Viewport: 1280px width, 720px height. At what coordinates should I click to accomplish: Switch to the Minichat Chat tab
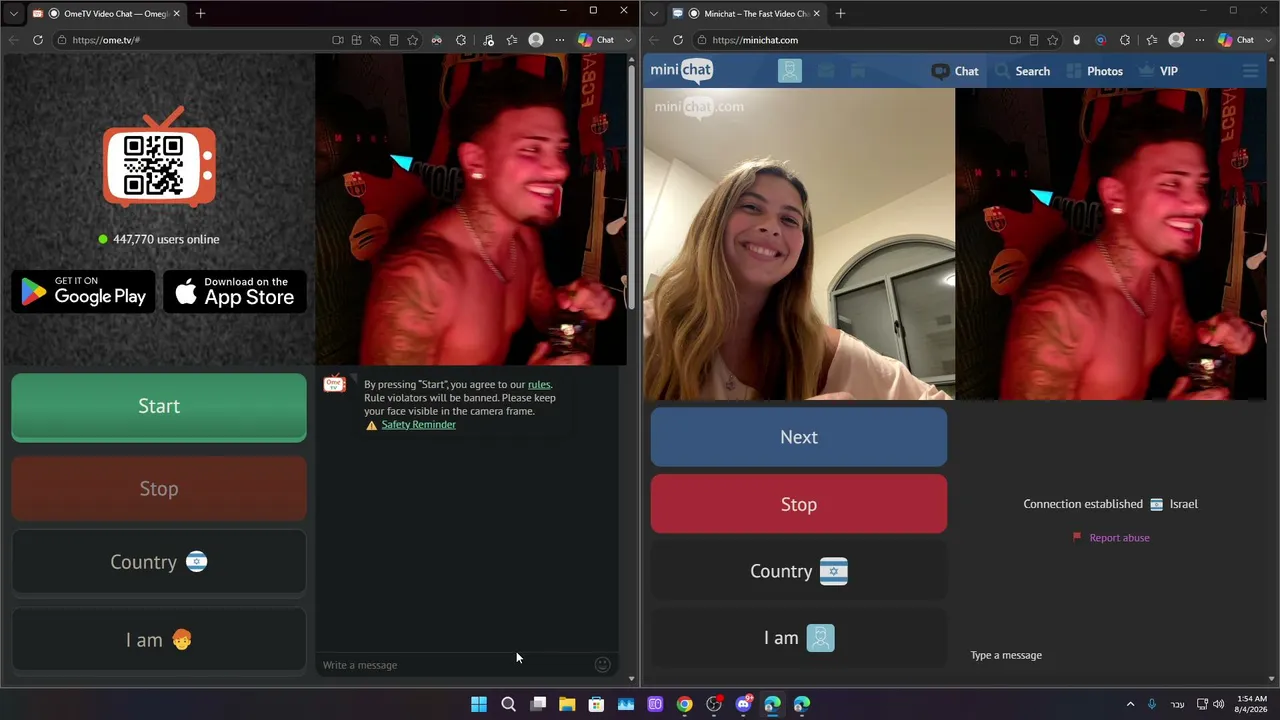[956, 71]
